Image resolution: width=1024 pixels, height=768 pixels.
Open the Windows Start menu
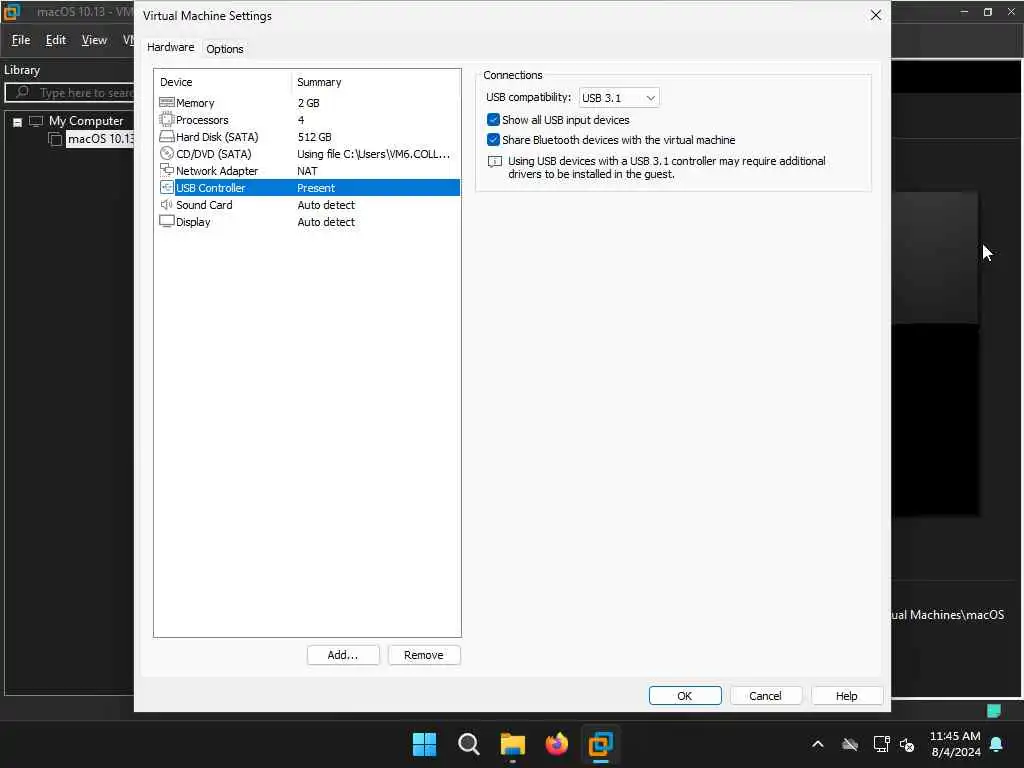[424, 744]
